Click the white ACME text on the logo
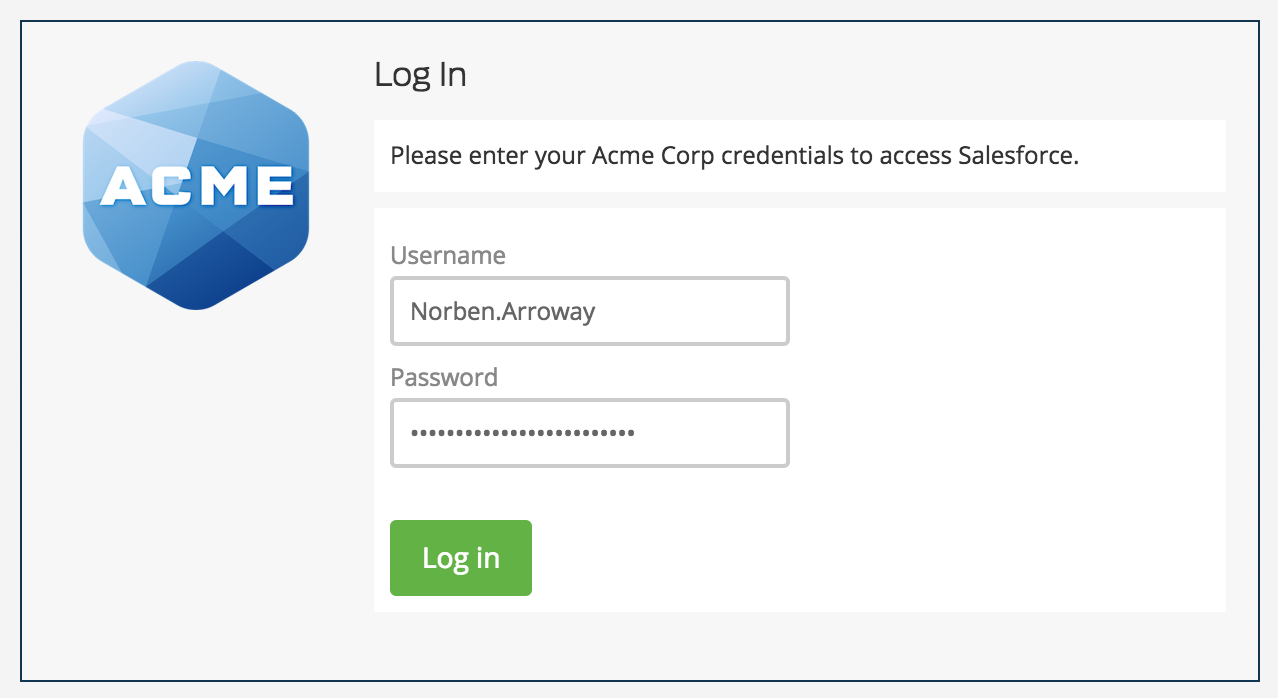Screen dimensions: 1278x698 coord(196,185)
